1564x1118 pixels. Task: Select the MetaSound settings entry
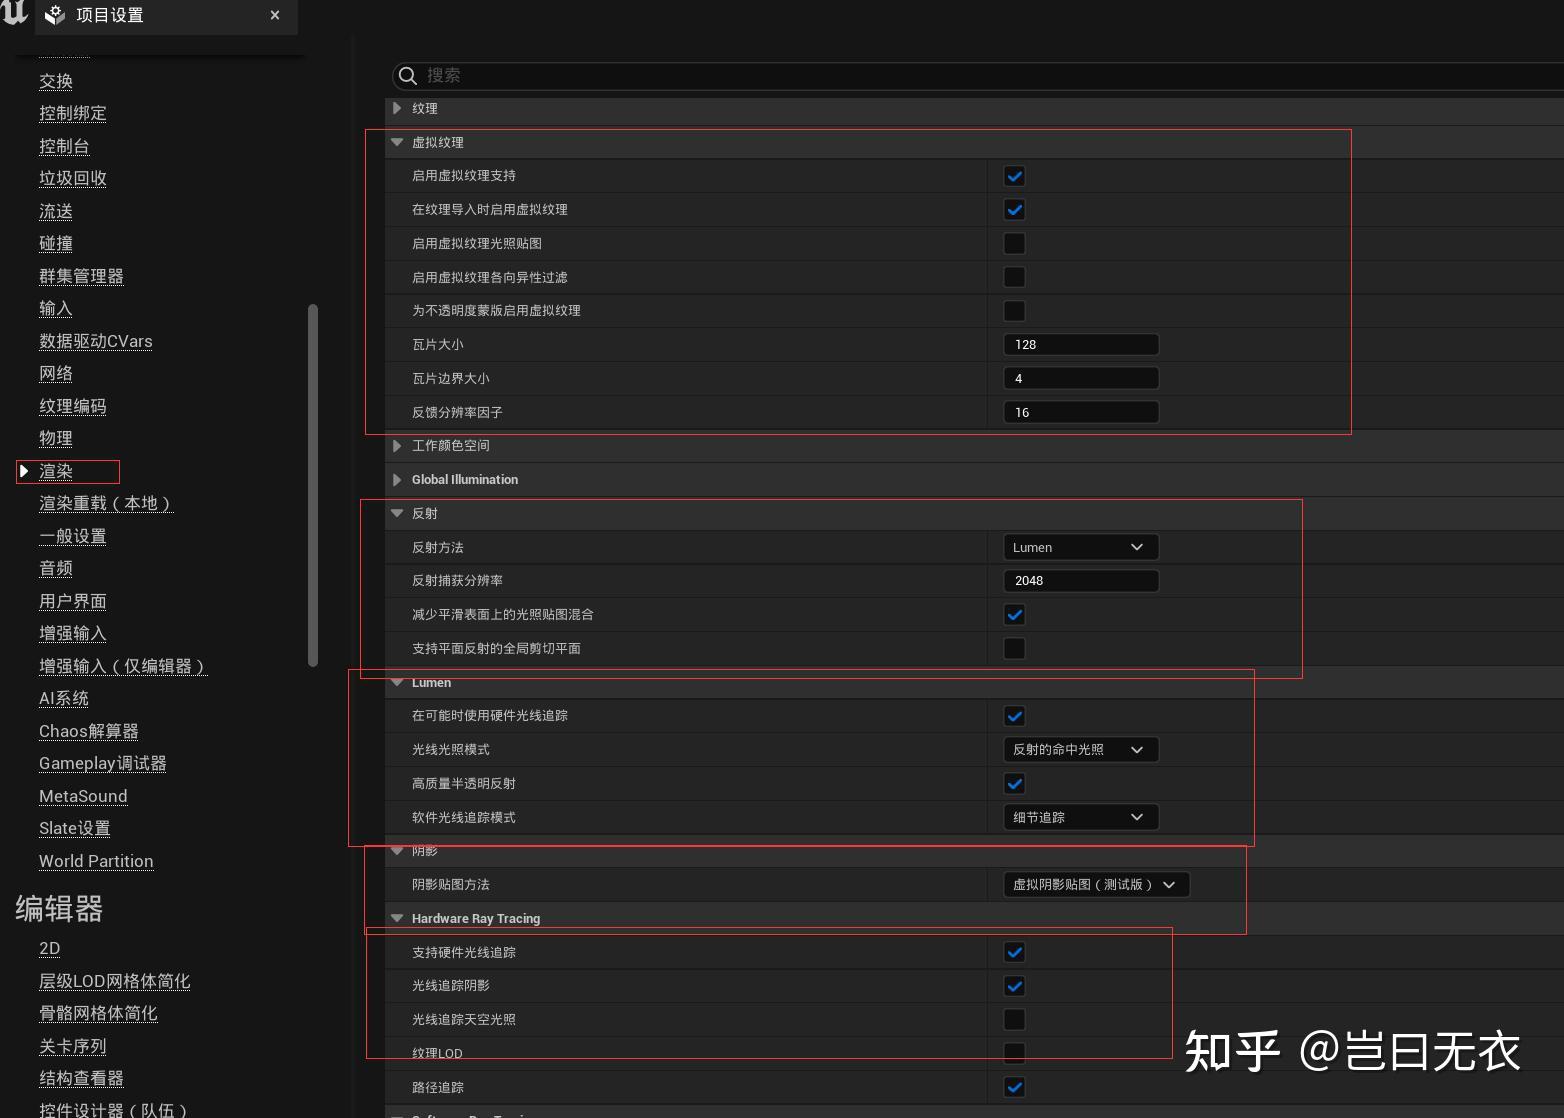[x=82, y=796]
